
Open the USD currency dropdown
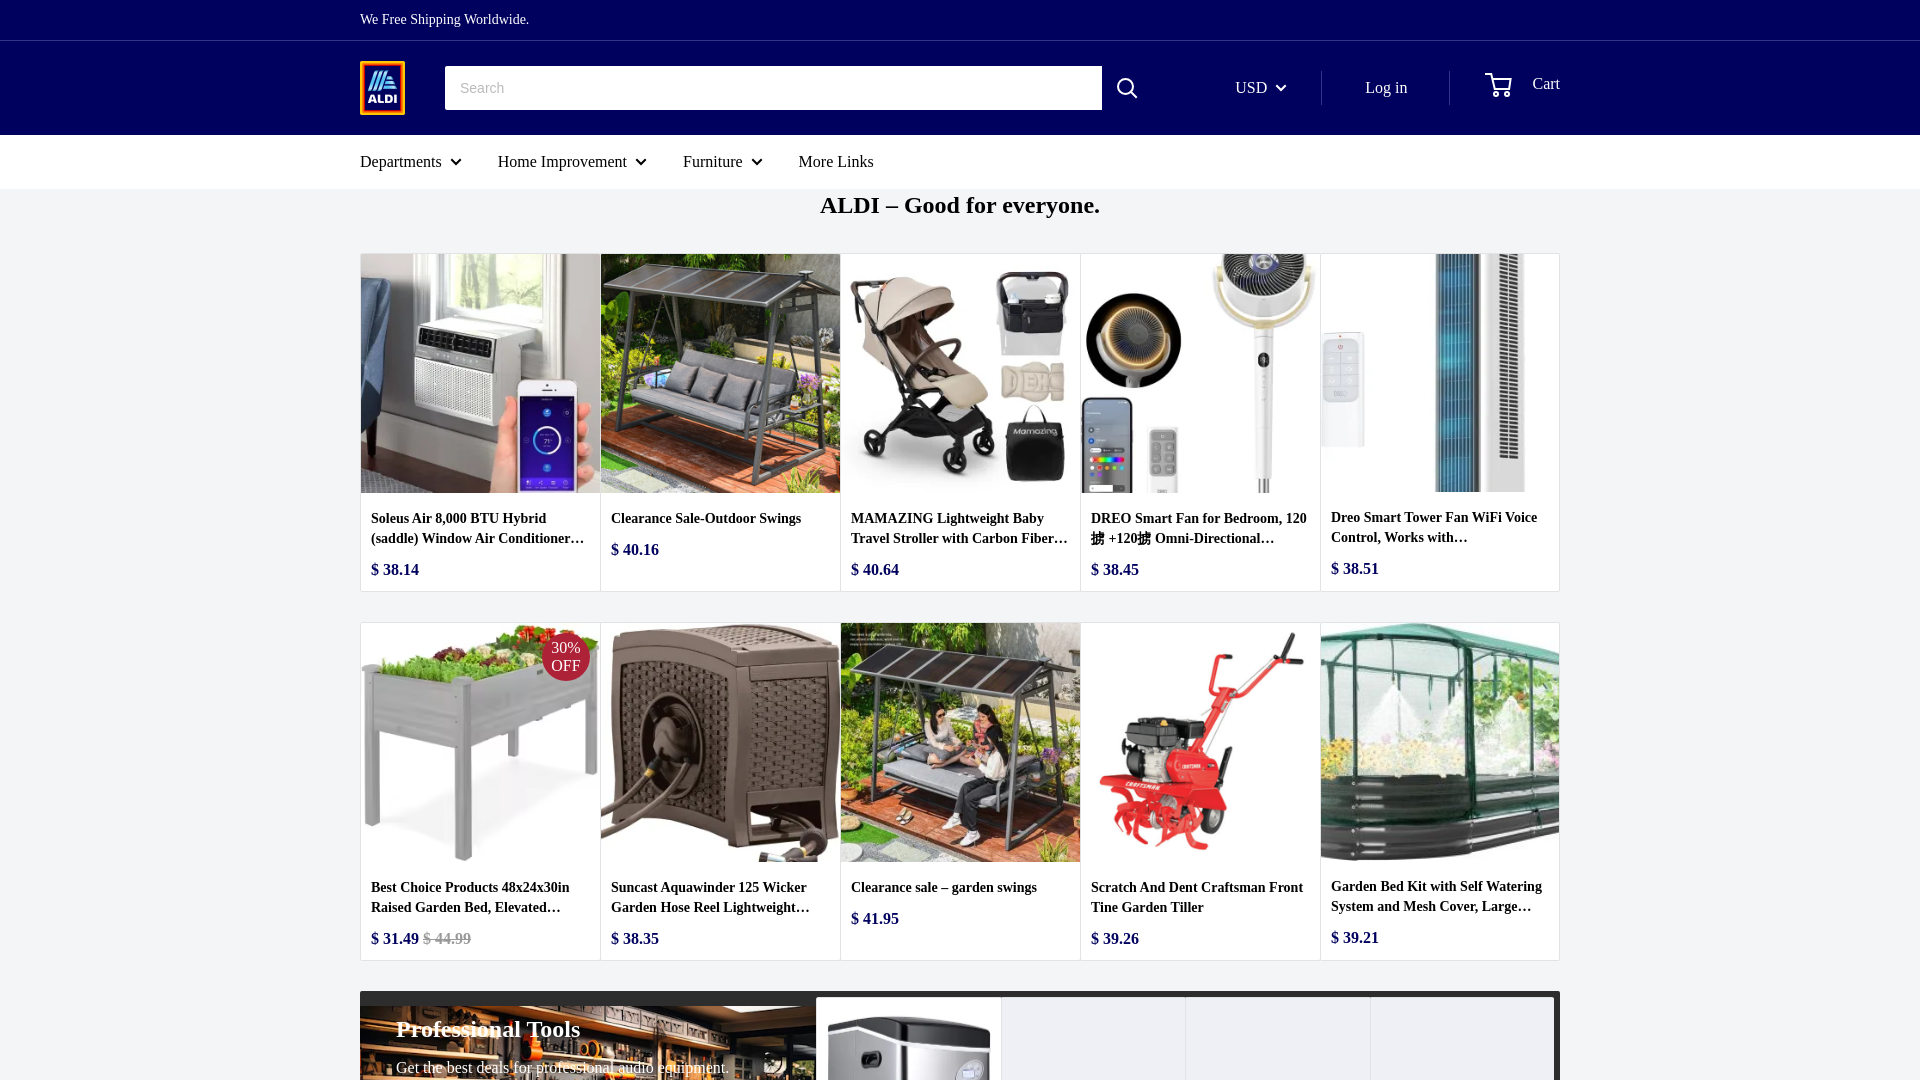tap(1261, 88)
